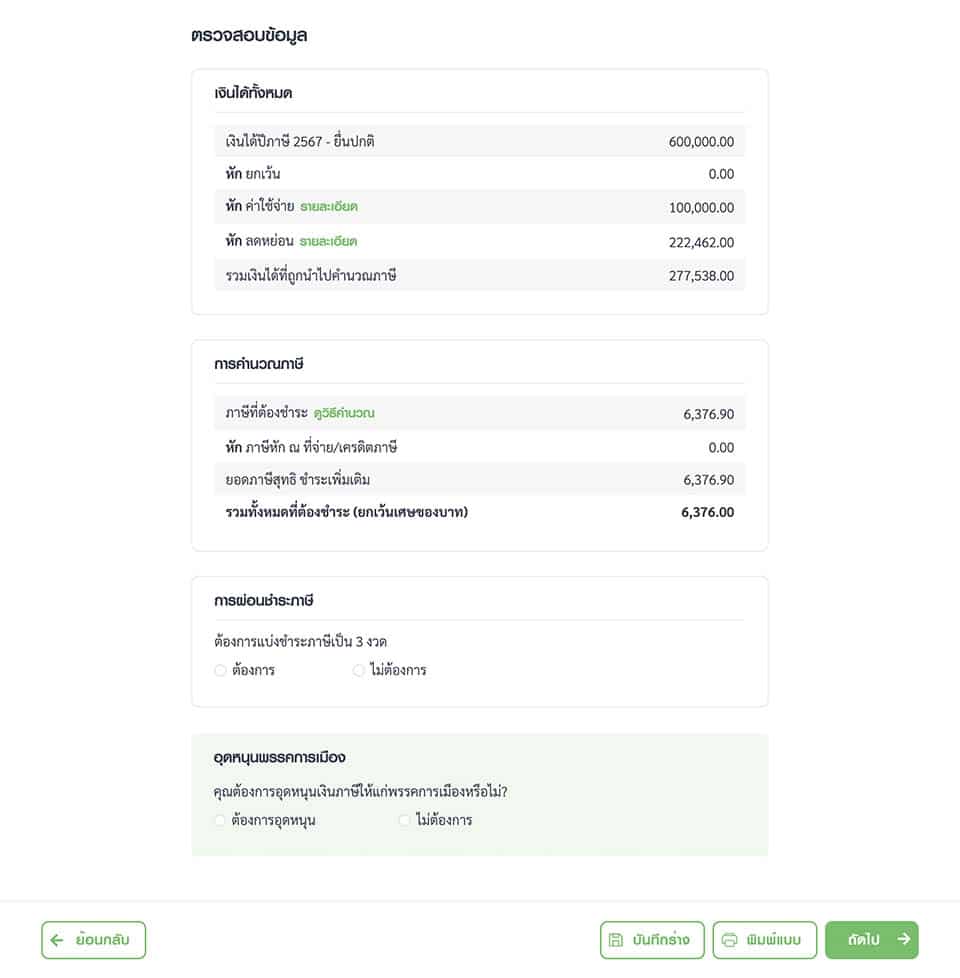Open the ดูวิธีคำนวณ link

click(x=344, y=413)
